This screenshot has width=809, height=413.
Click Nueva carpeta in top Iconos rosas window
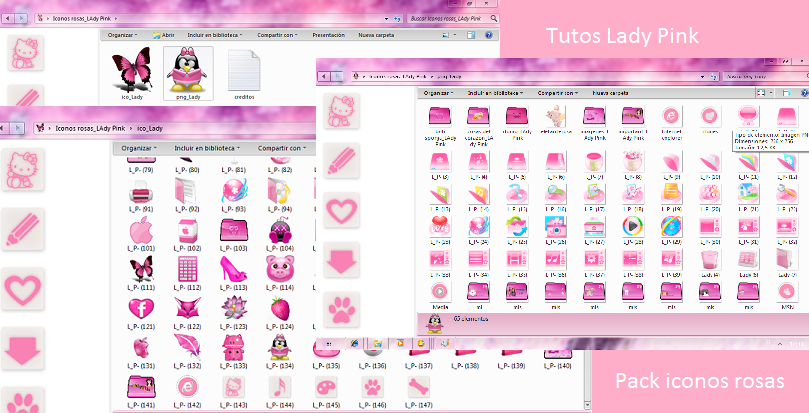pos(376,35)
